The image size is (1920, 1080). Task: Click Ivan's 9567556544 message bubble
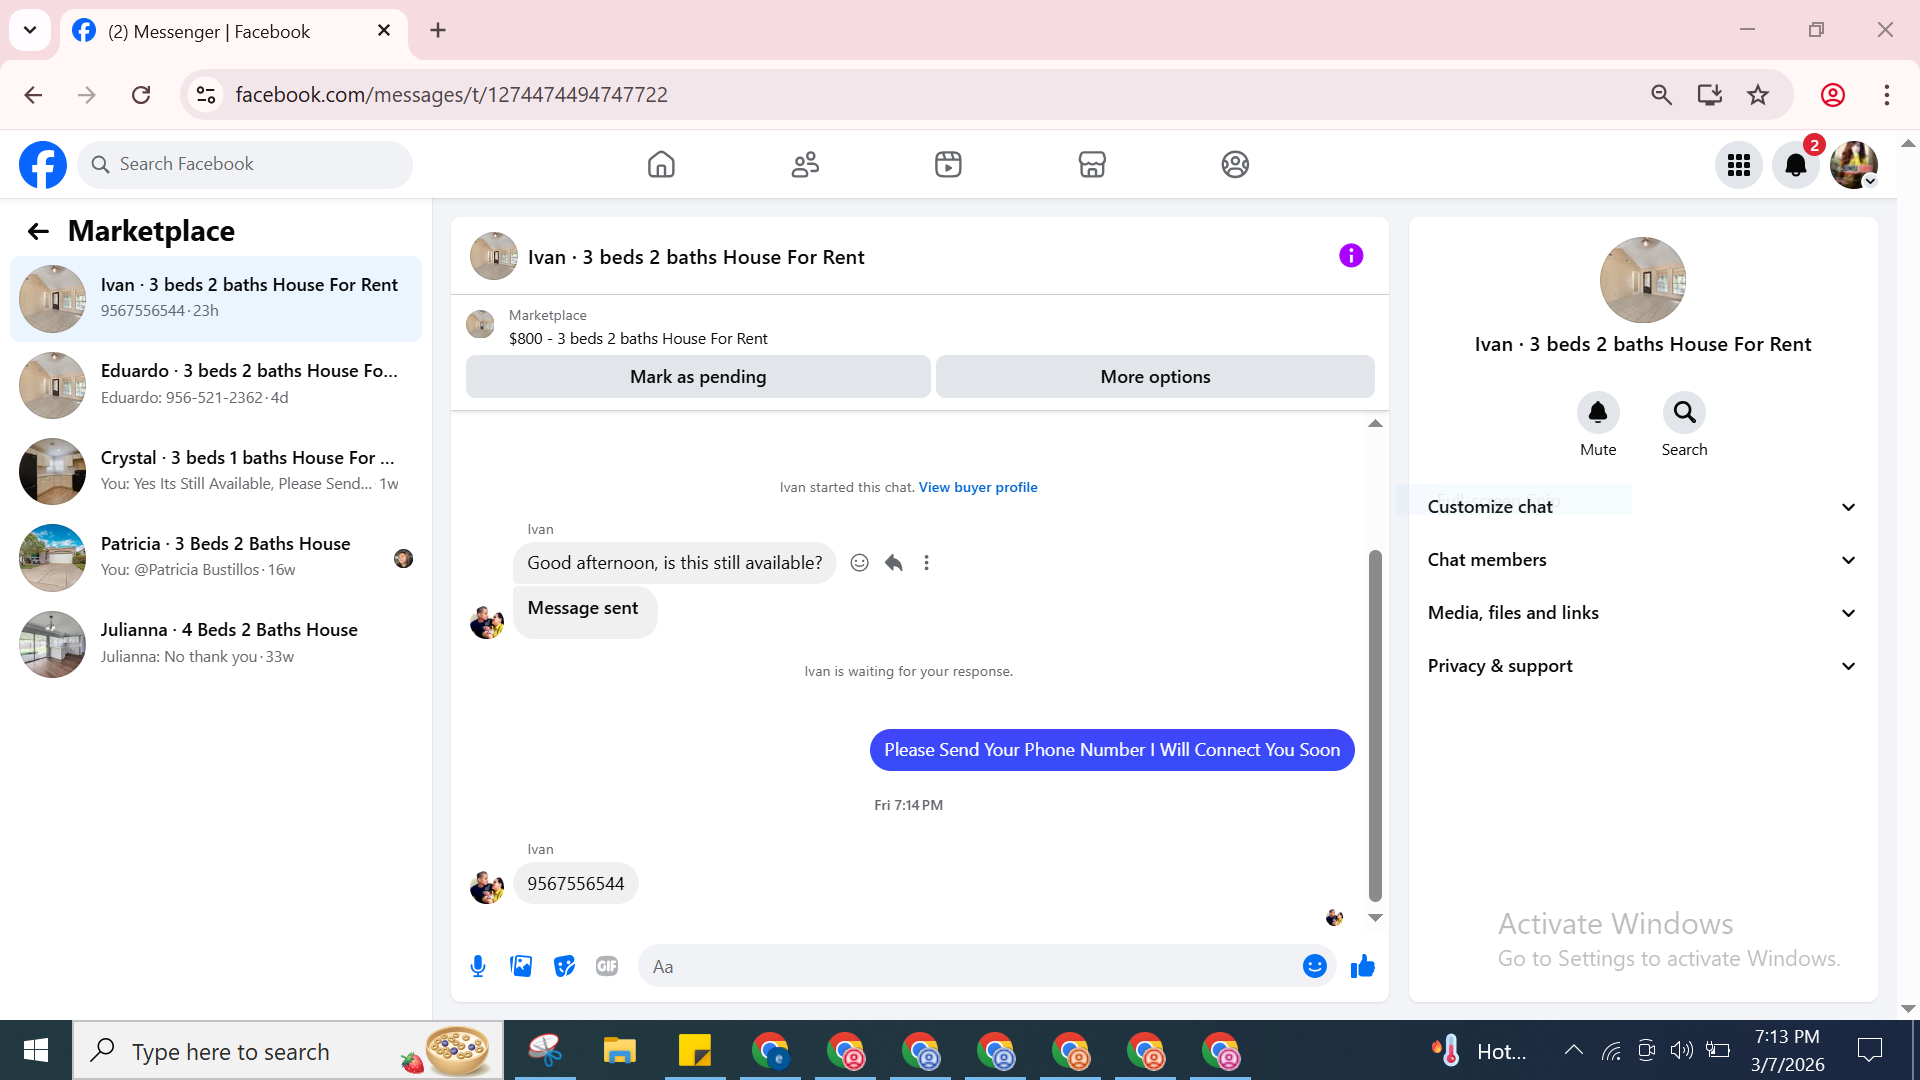click(x=575, y=884)
